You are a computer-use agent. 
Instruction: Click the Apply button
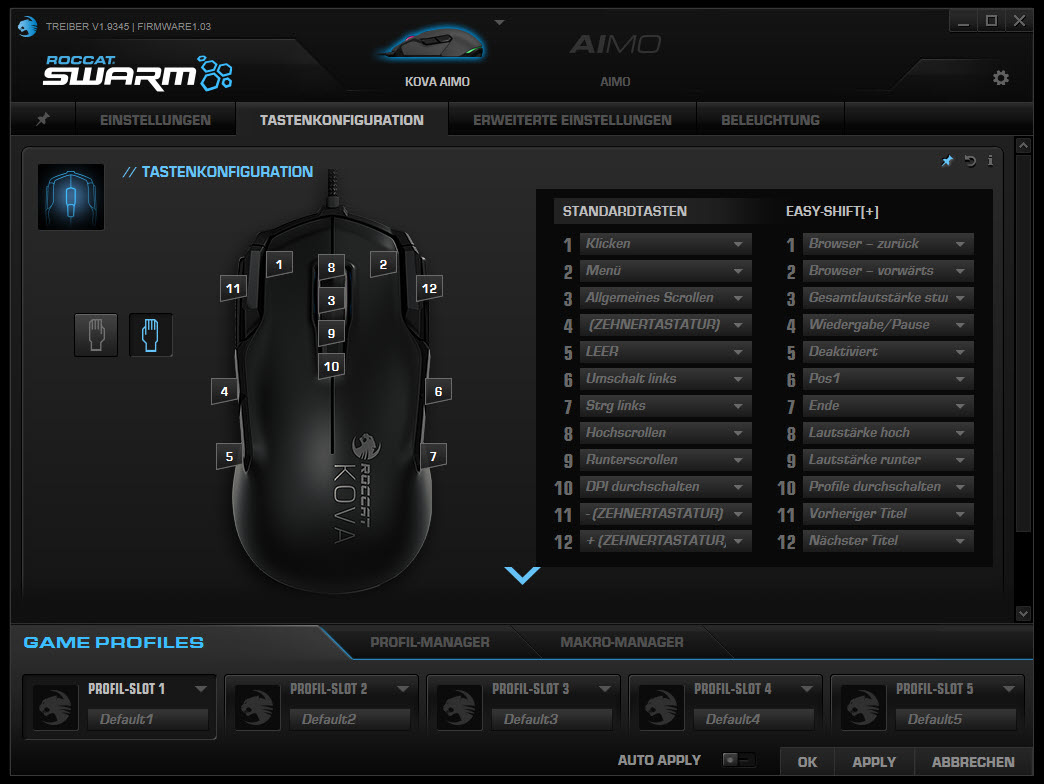[874, 761]
